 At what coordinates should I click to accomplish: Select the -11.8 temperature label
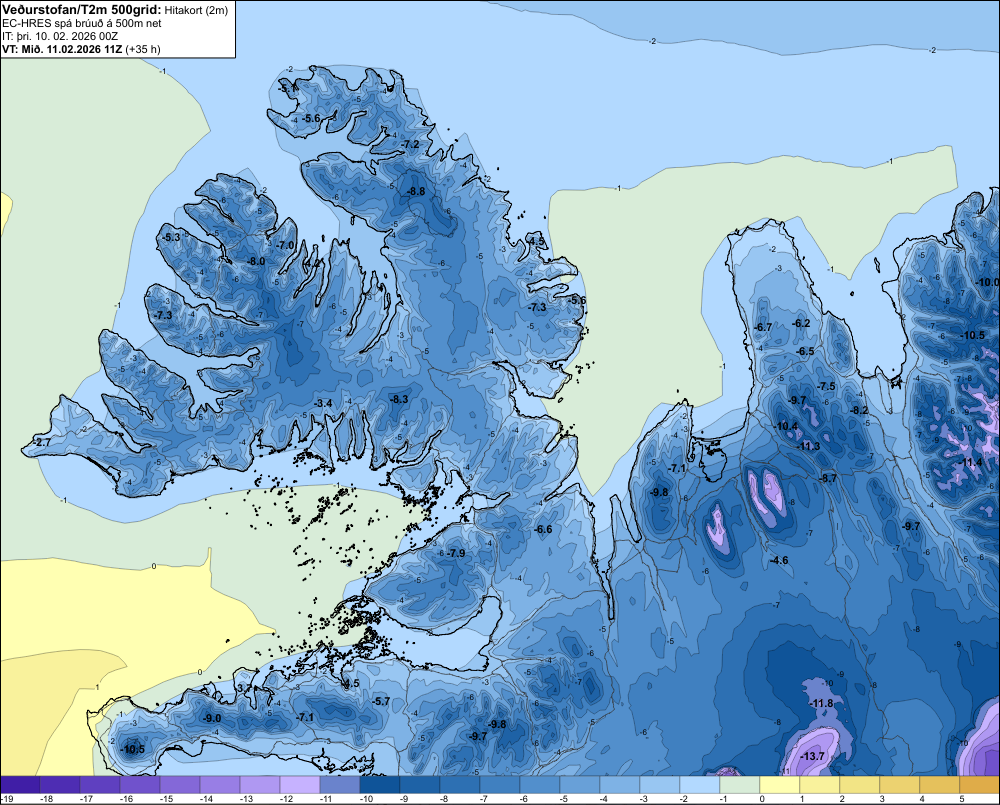click(821, 703)
